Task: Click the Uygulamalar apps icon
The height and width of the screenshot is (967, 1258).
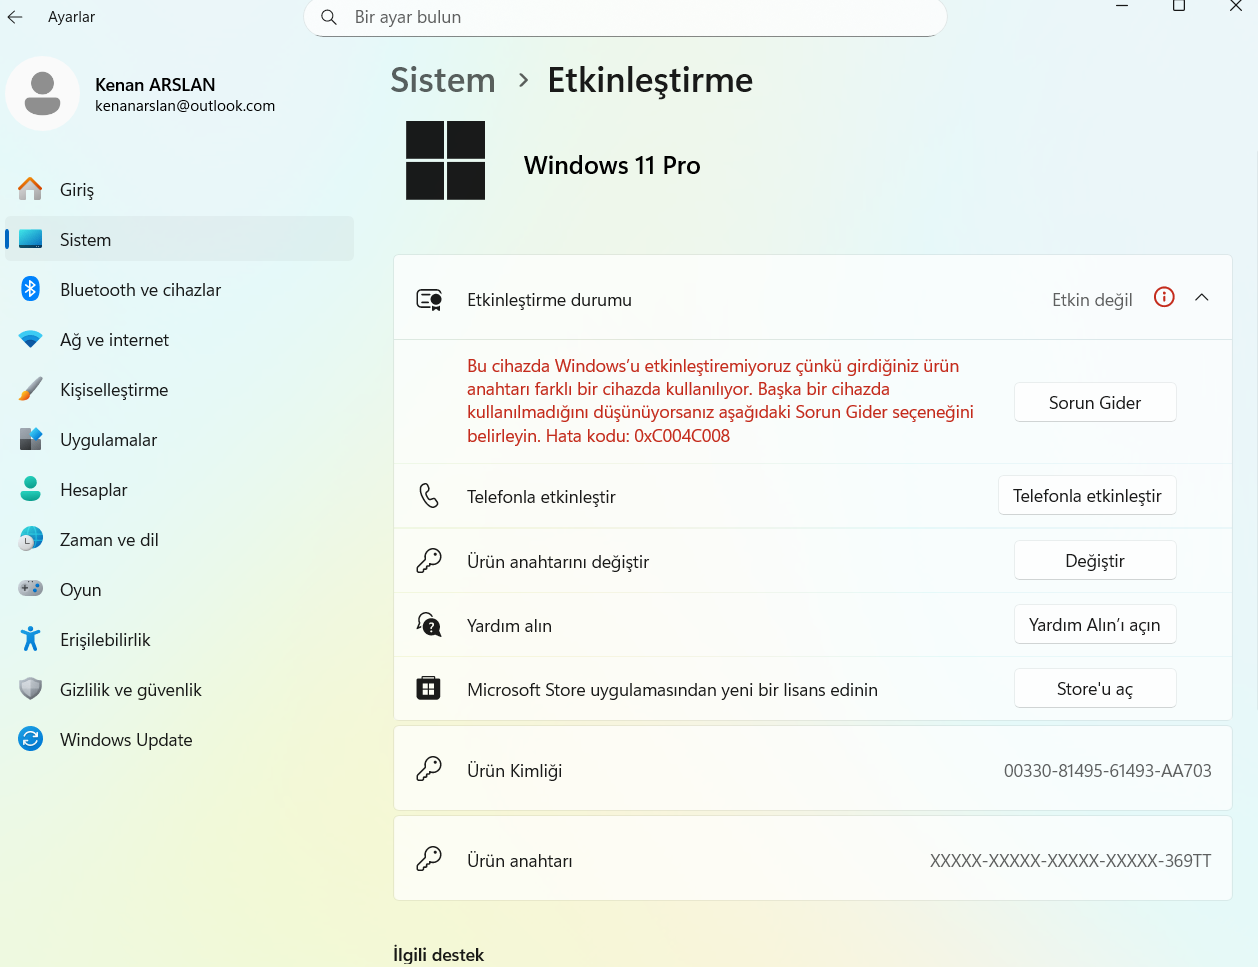Action: coord(31,439)
